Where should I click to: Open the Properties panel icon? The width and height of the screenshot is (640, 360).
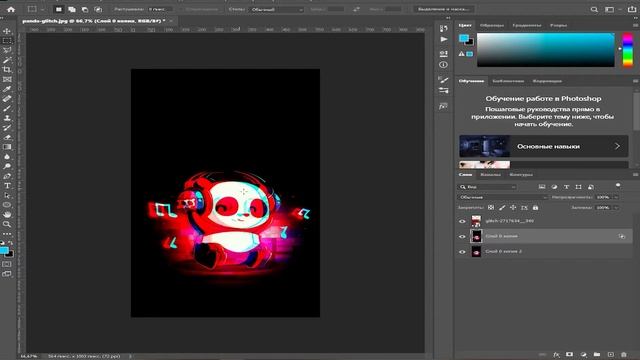pos(444,53)
